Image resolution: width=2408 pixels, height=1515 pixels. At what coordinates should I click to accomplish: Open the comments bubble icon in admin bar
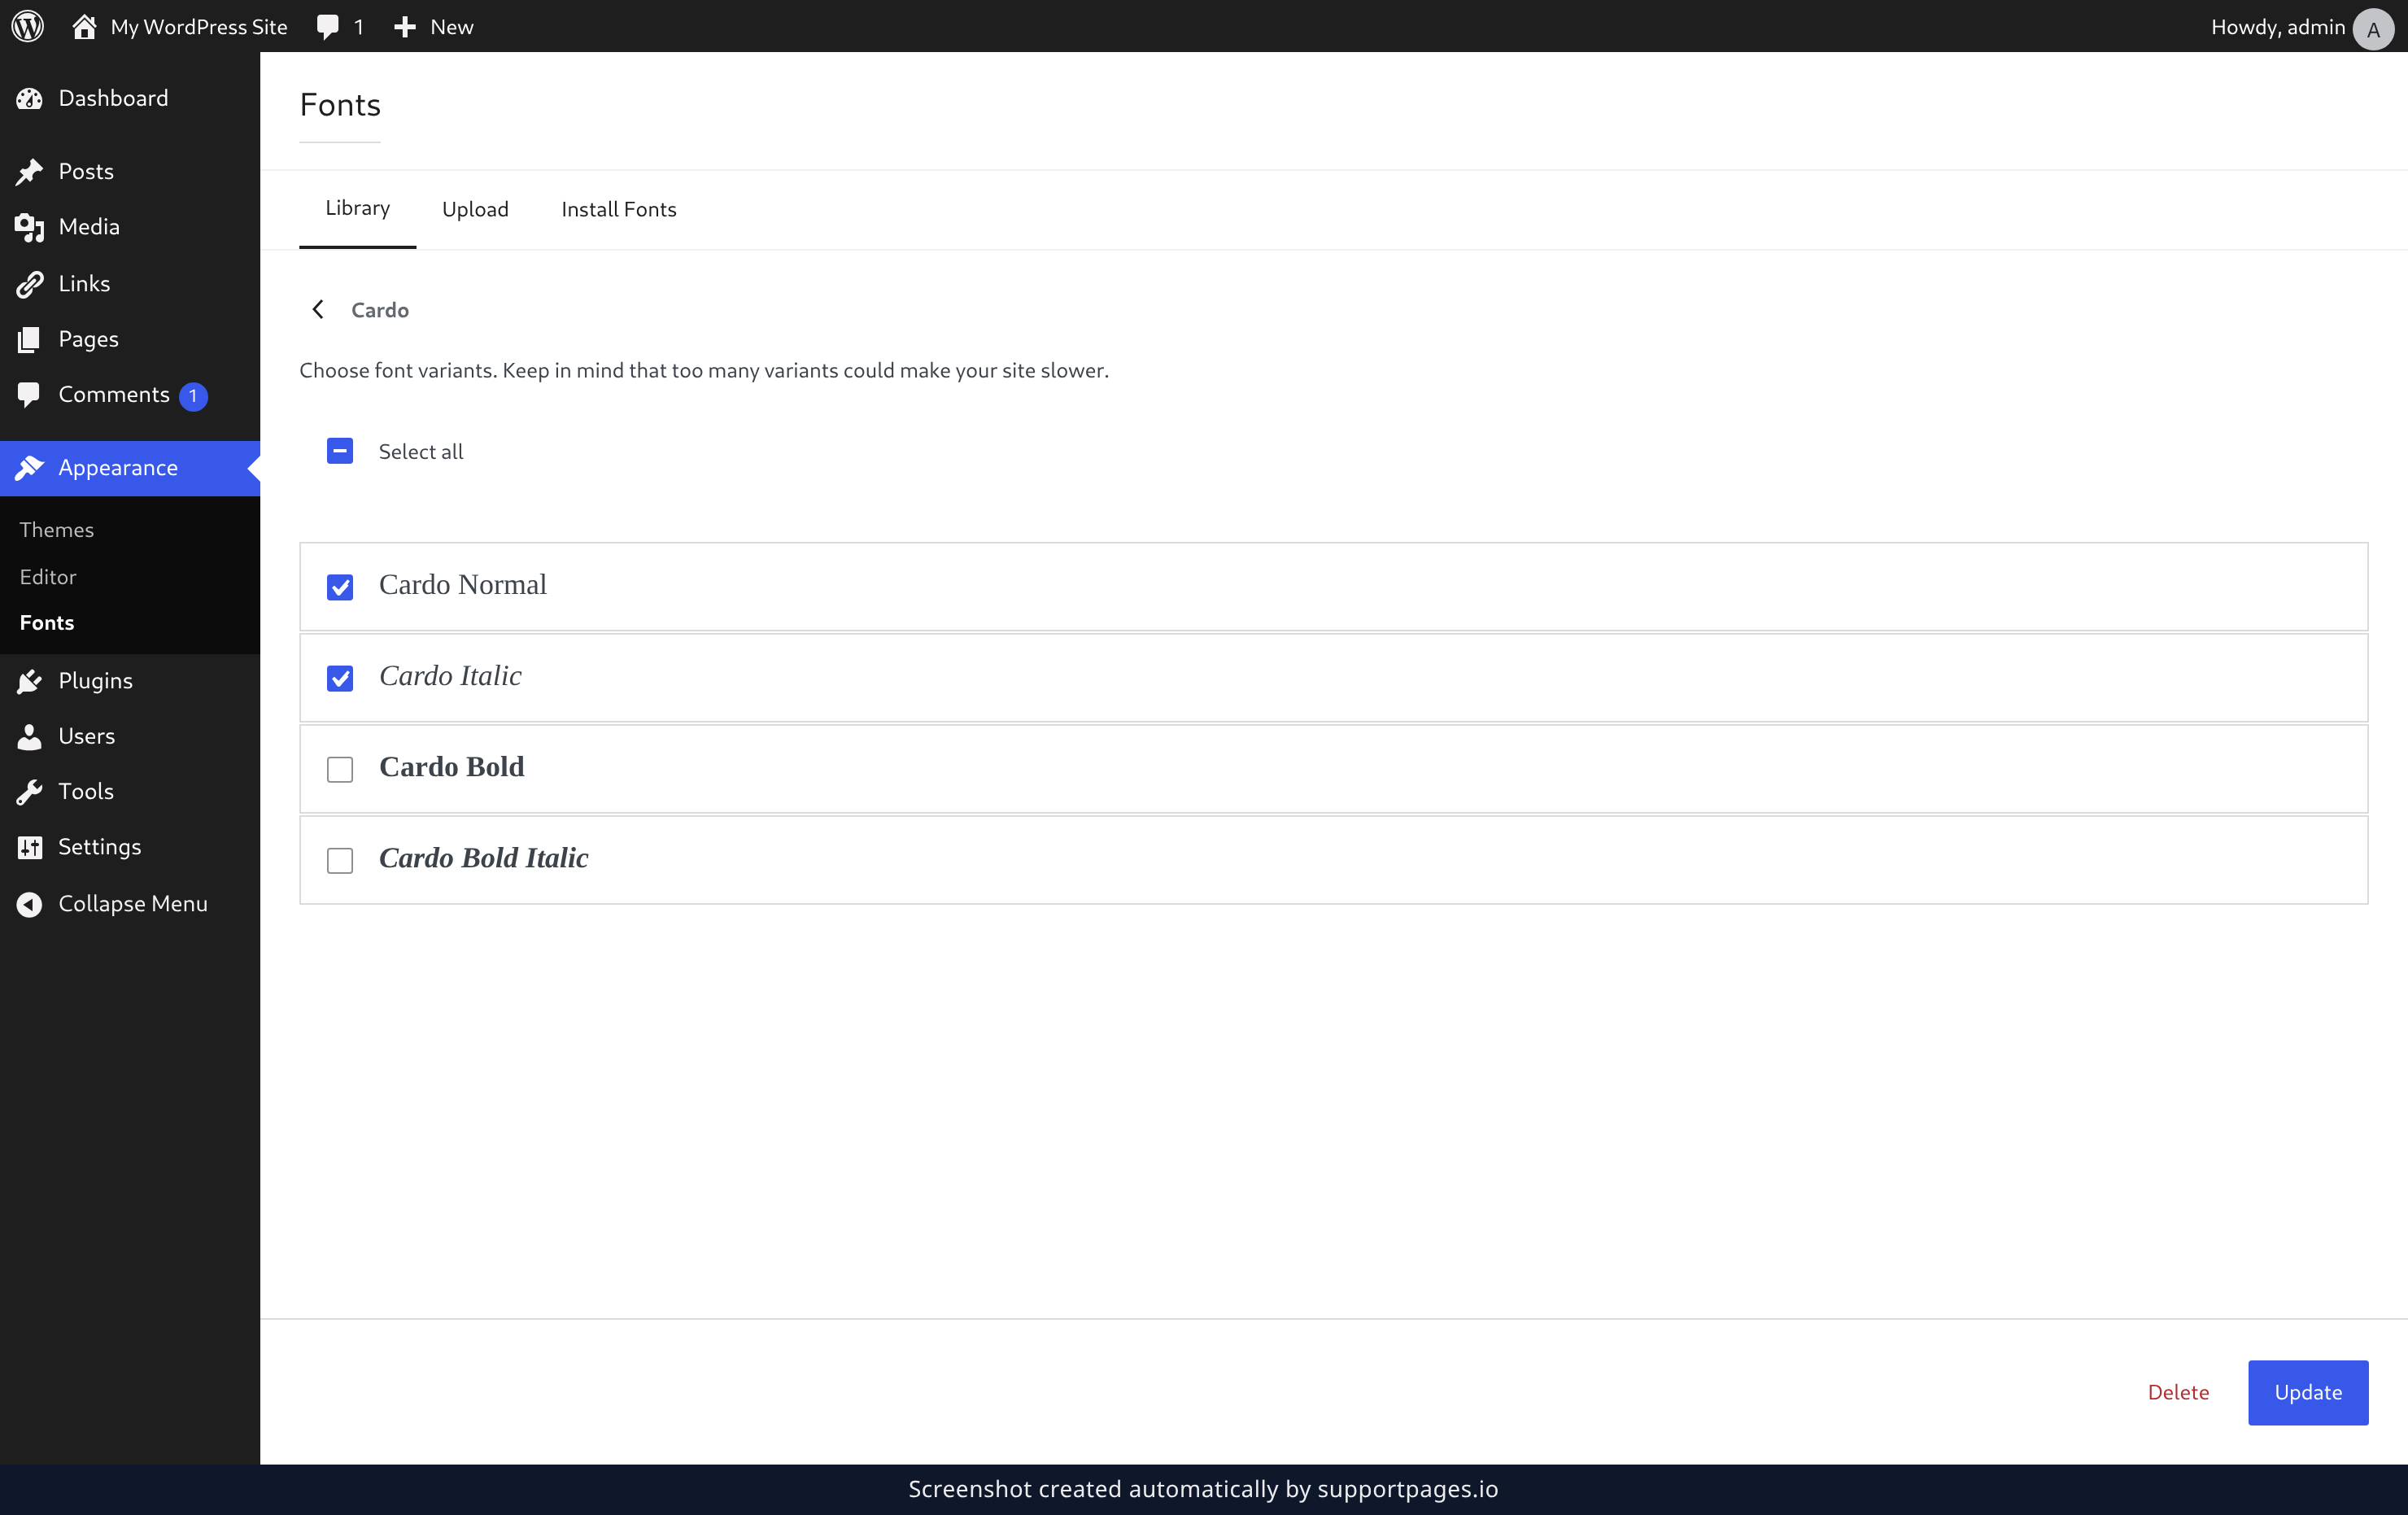[327, 27]
